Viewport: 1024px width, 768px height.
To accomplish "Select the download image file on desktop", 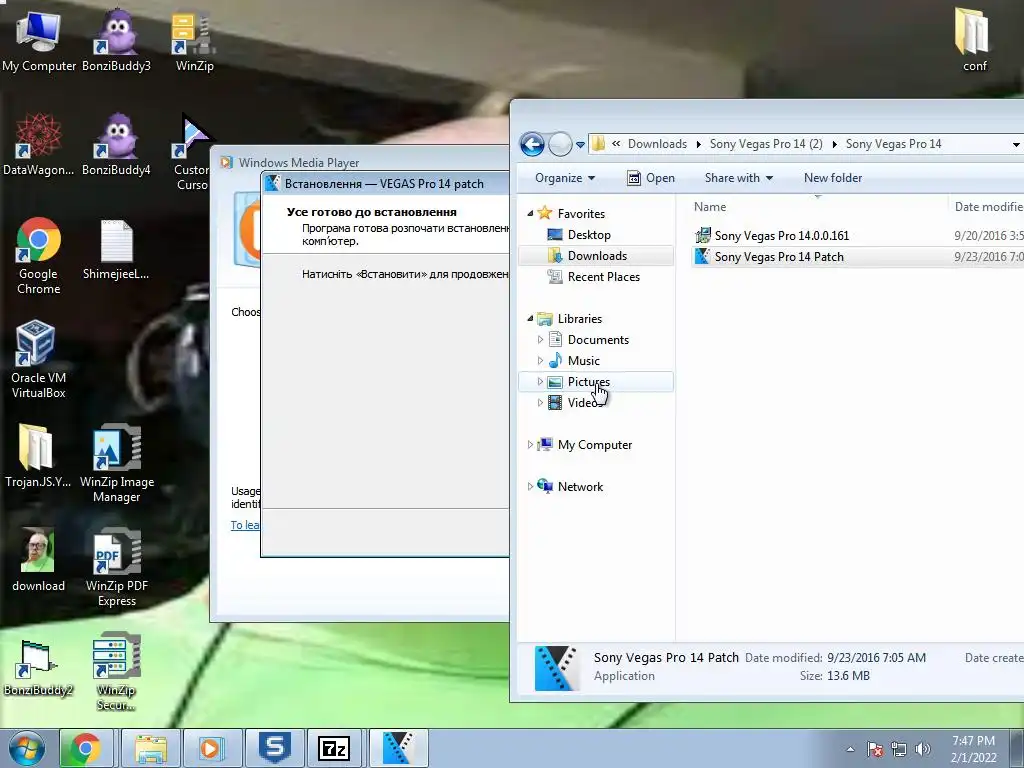I will coord(38,559).
